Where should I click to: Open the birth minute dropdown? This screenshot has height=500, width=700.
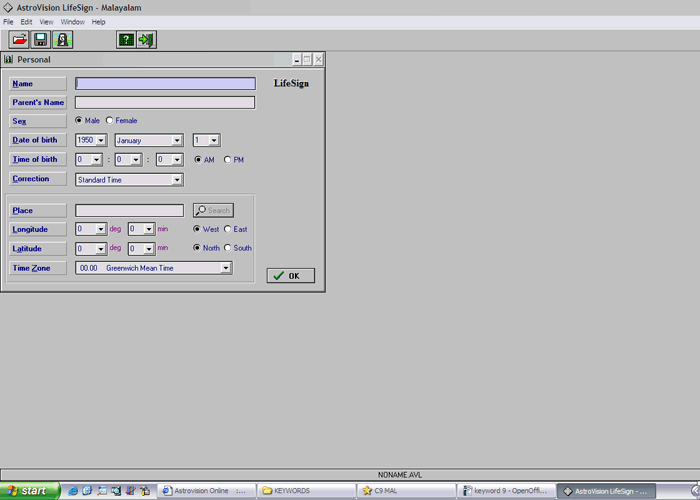coord(136,159)
